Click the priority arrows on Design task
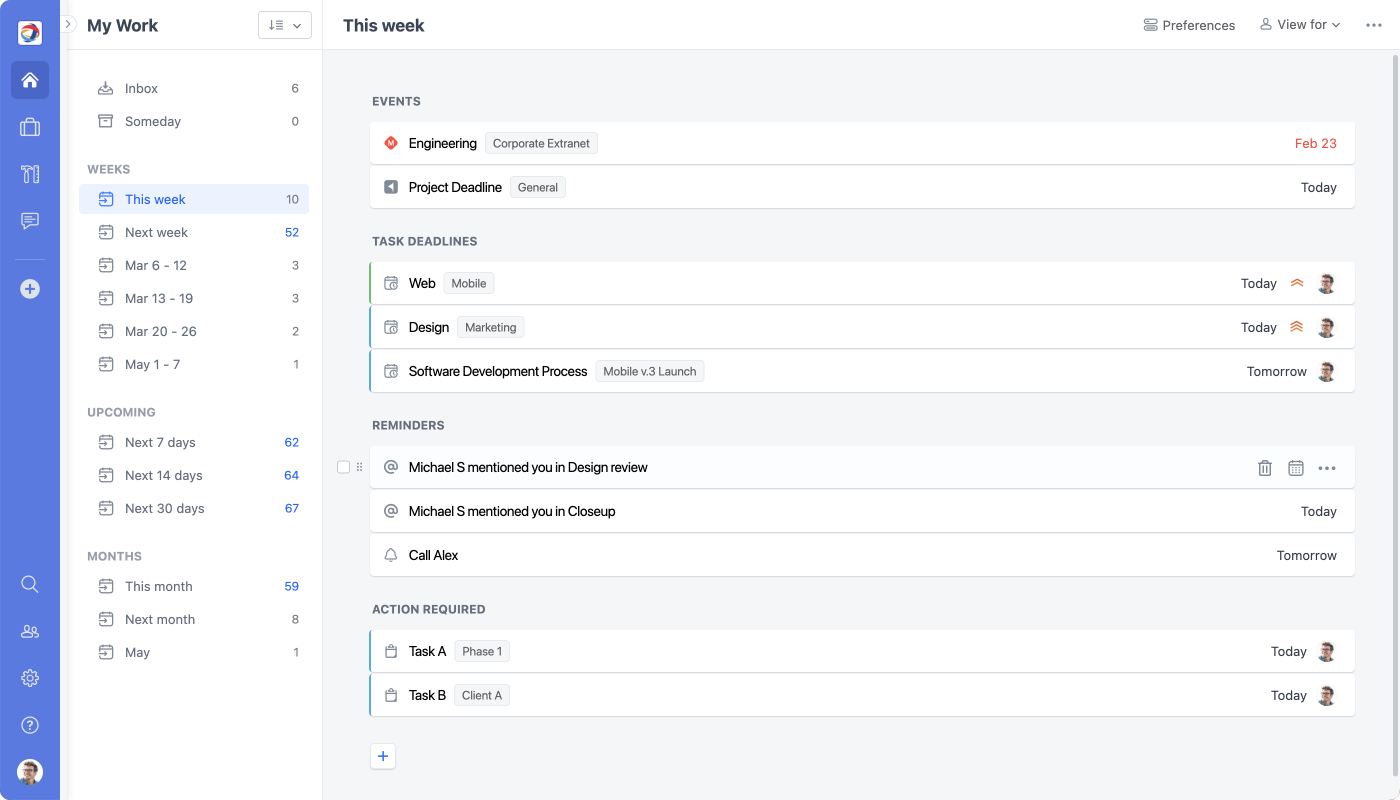This screenshot has width=1400, height=800. point(1297,327)
